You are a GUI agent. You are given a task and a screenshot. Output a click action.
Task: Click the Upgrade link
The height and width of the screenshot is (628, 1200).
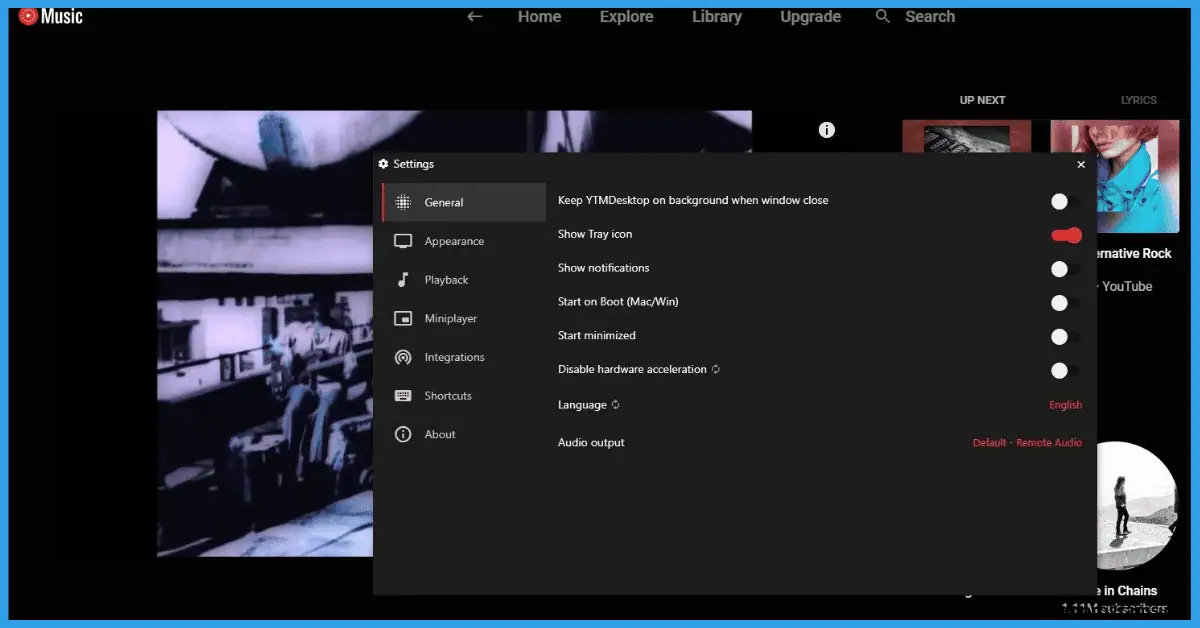tap(810, 17)
